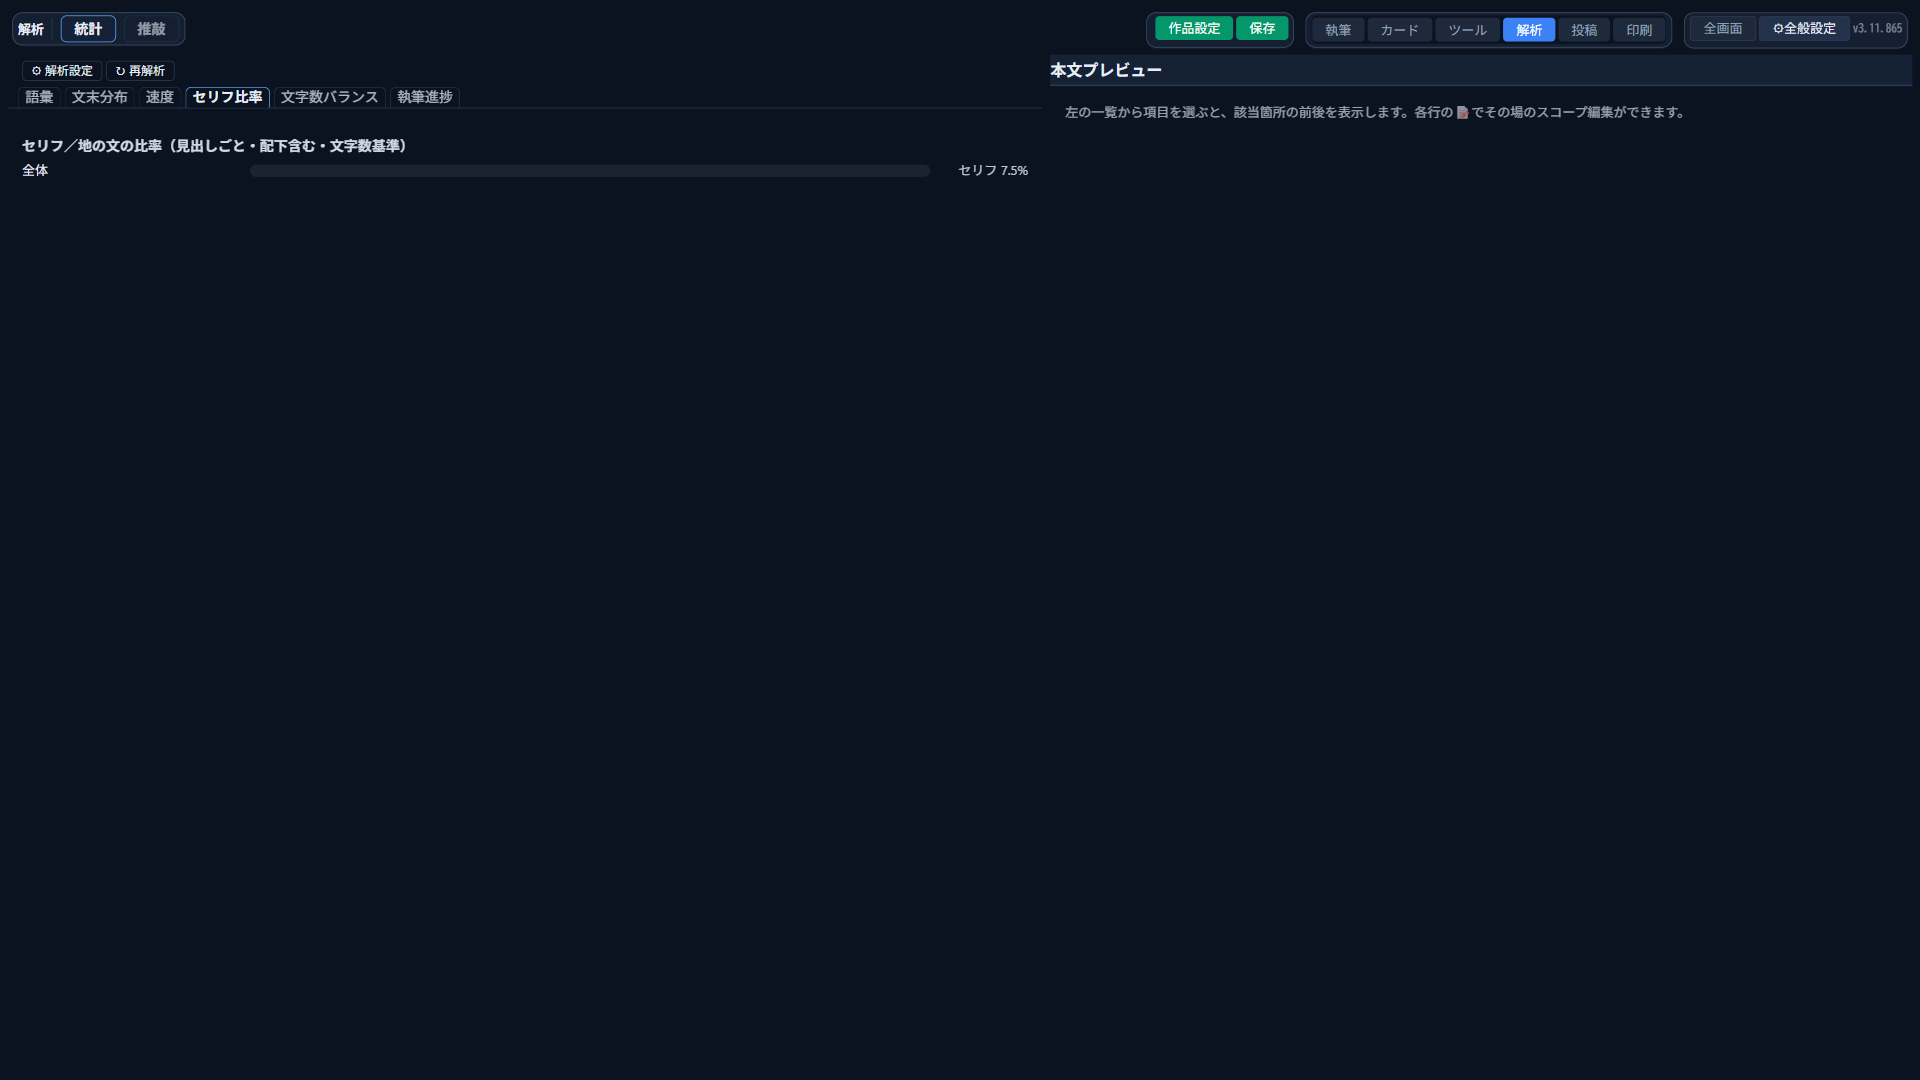The width and height of the screenshot is (1920, 1080).
Task: Toggle 全画面 fullscreen
Action: tap(1723, 29)
